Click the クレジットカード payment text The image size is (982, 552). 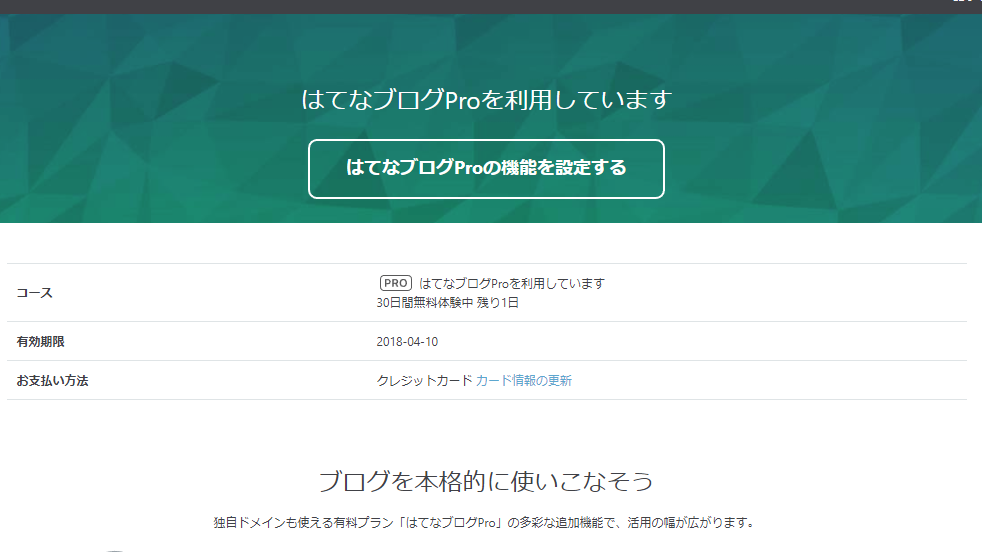point(424,380)
